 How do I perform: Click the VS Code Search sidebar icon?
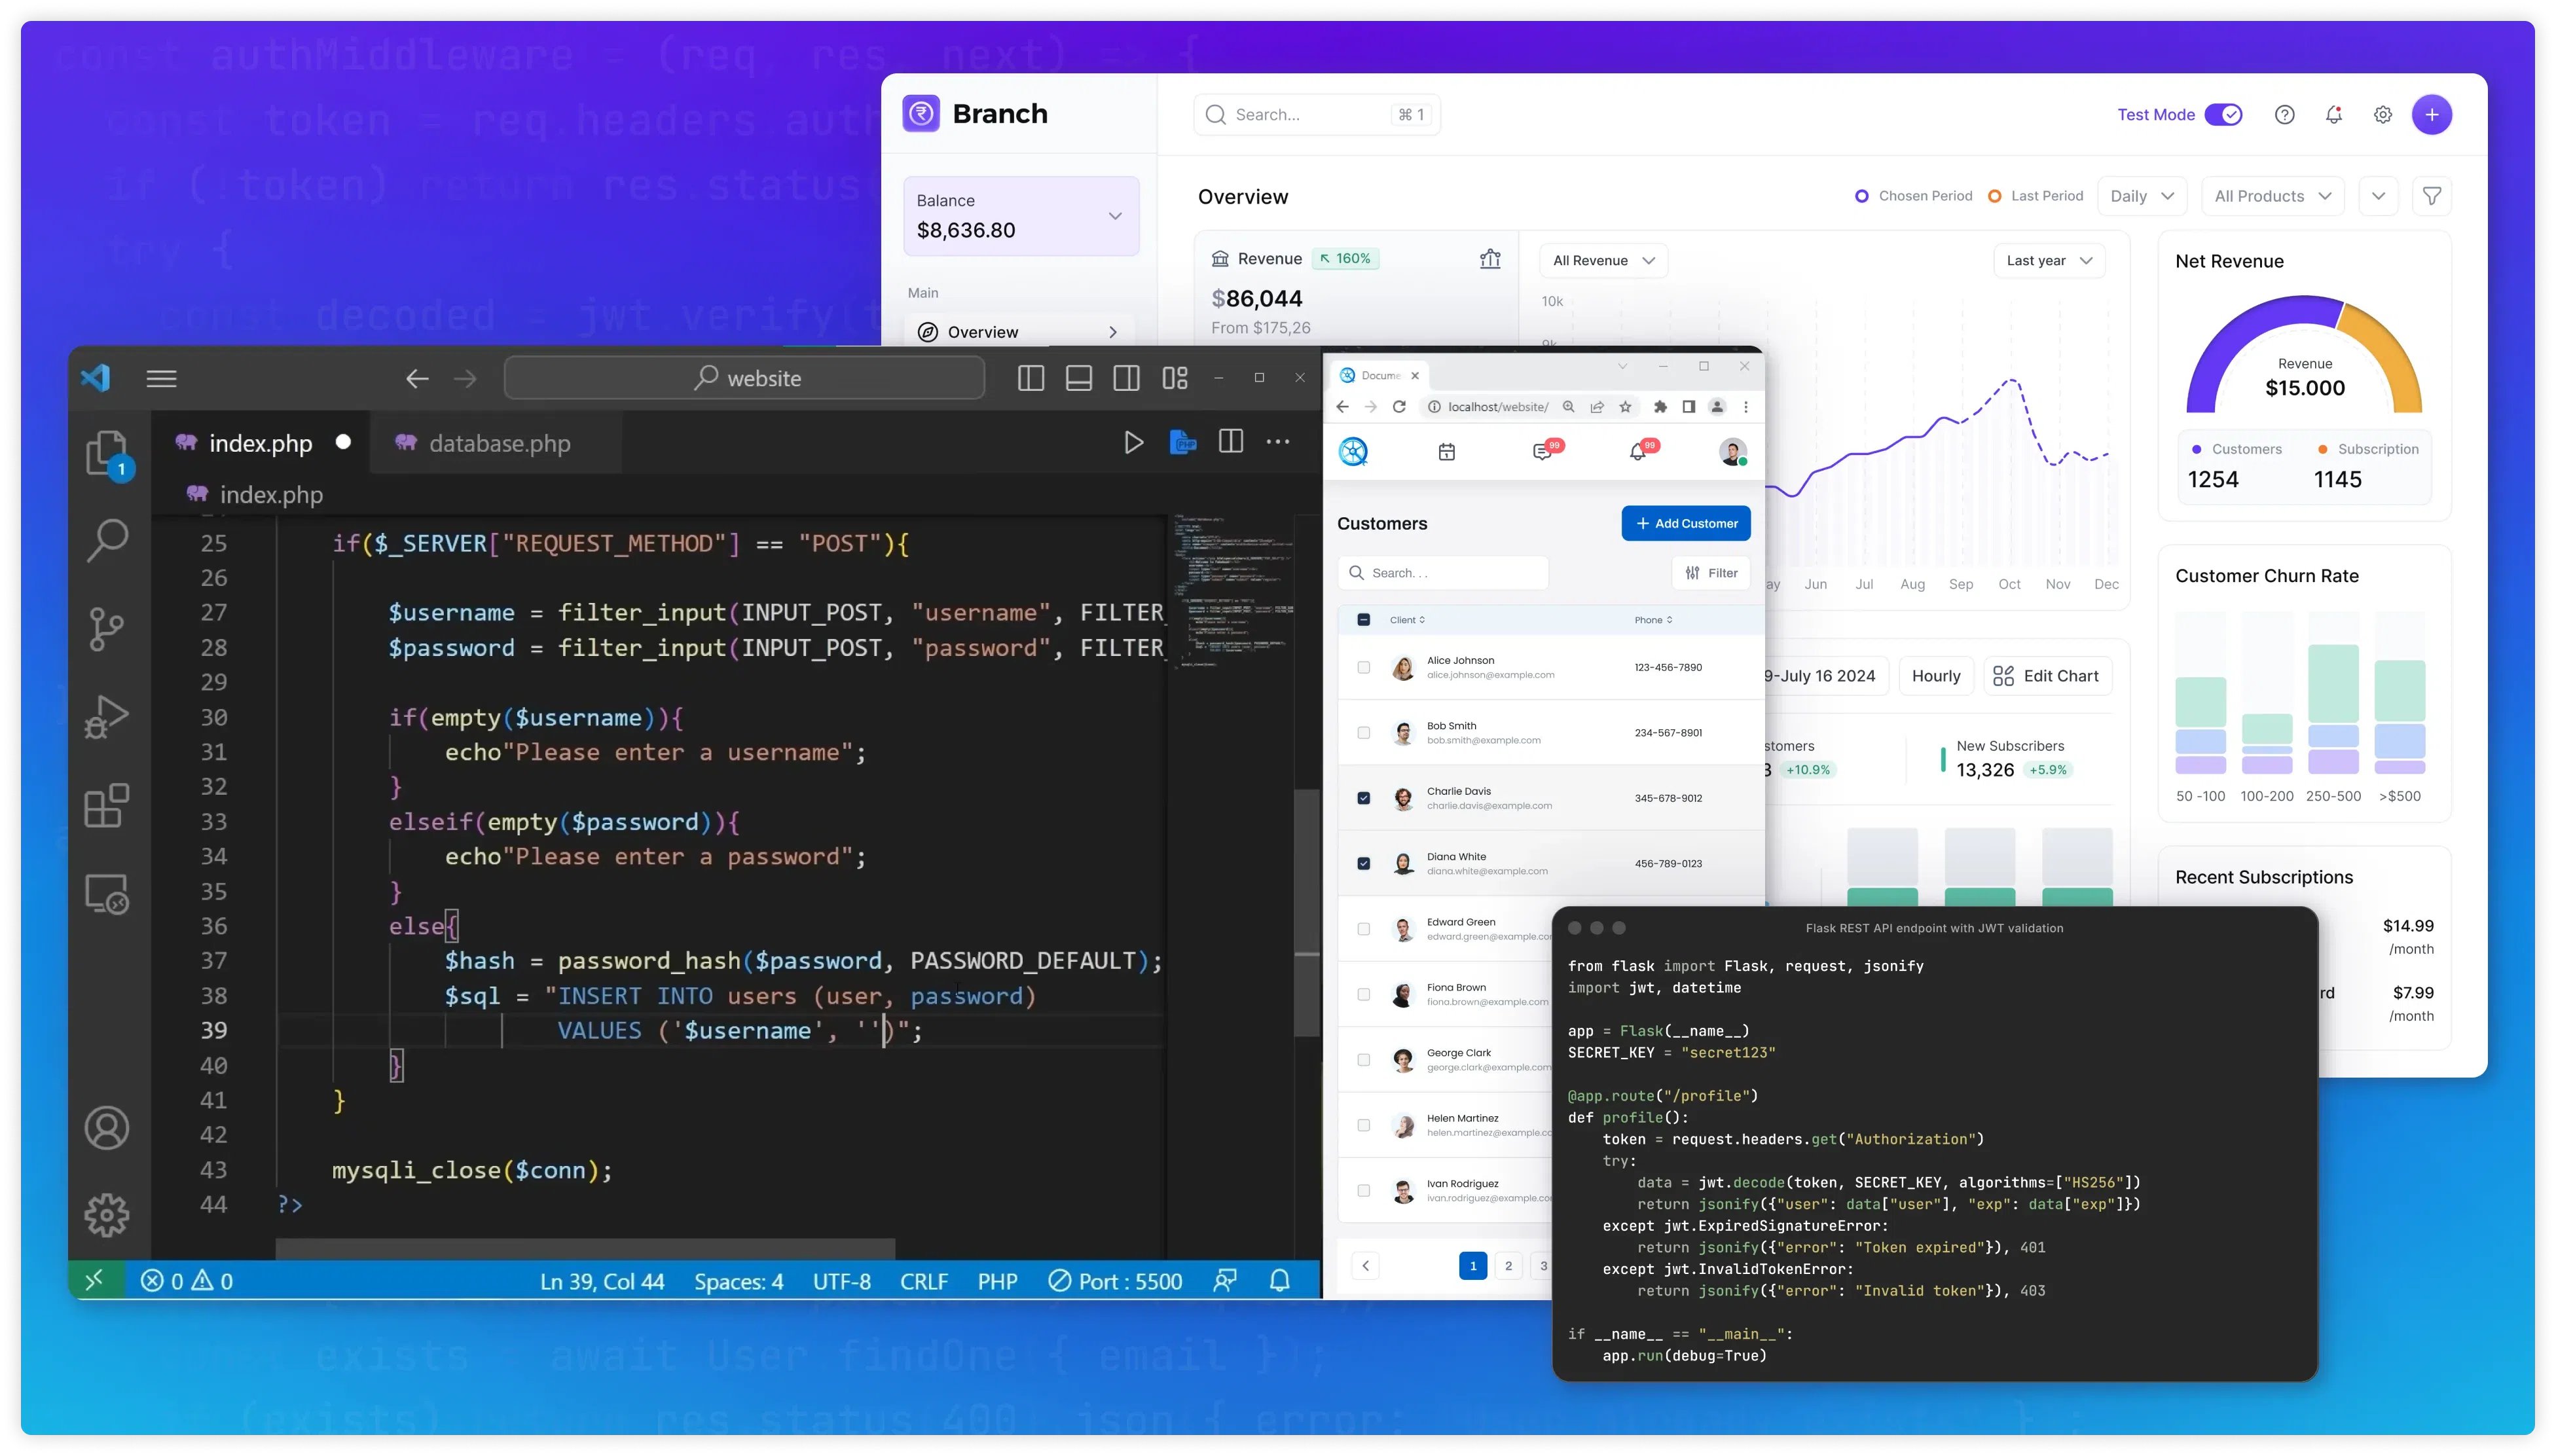pyautogui.click(x=106, y=541)
